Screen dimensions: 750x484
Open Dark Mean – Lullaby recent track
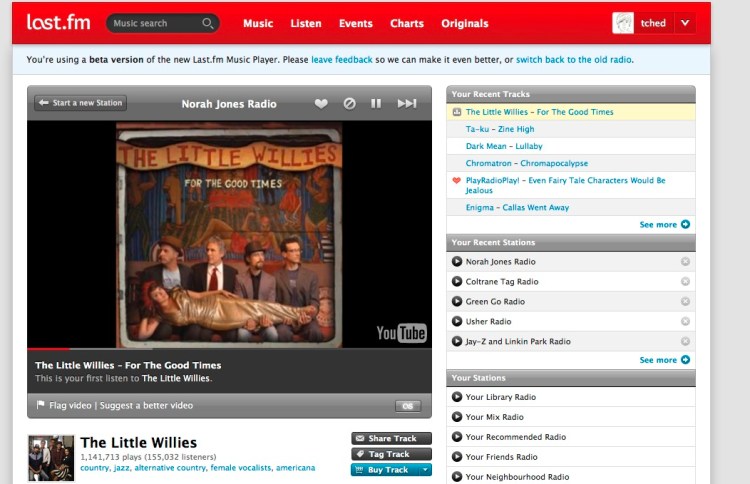tap(504, 146)
